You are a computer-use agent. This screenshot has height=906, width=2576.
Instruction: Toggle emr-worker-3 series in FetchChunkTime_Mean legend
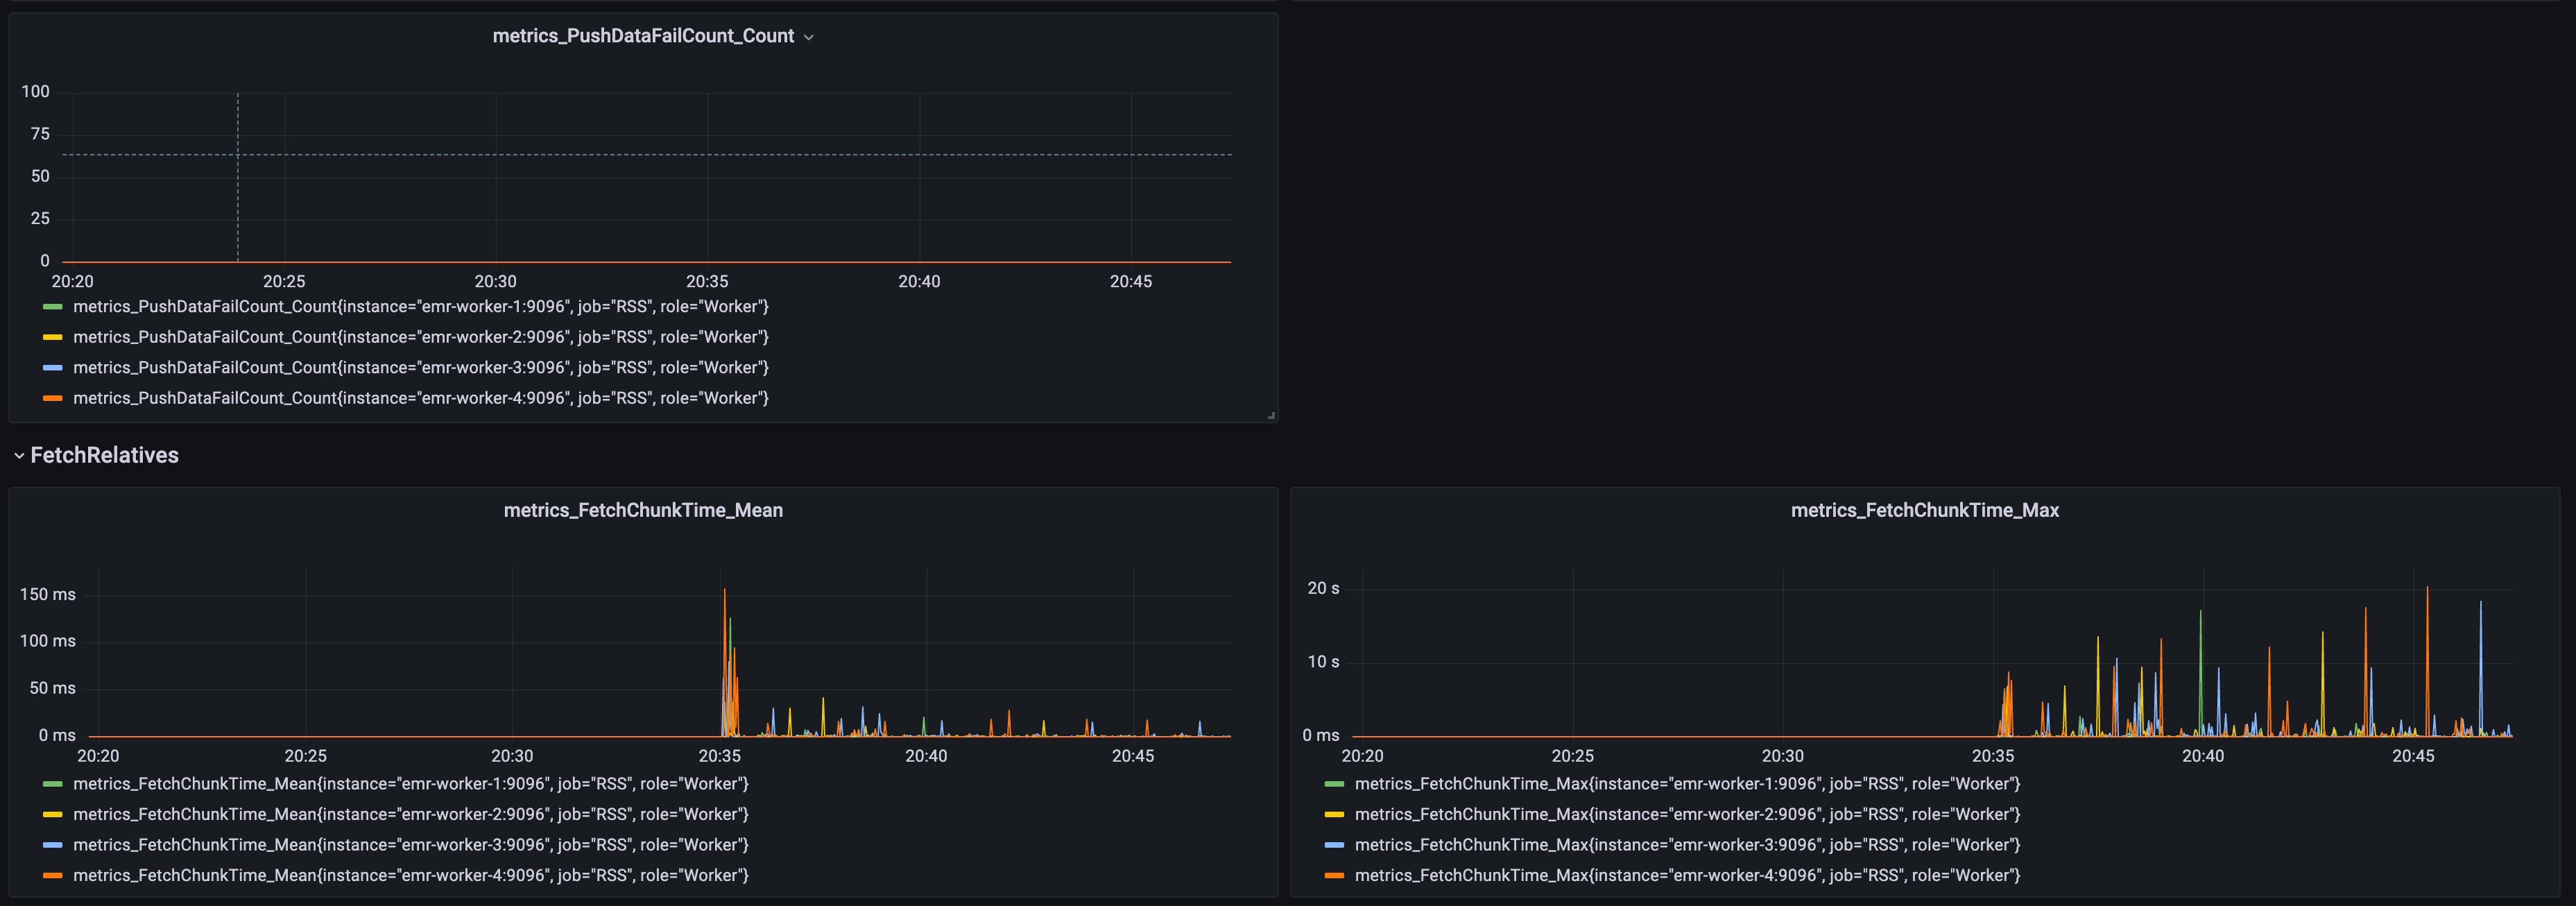(x=410, y=845)
